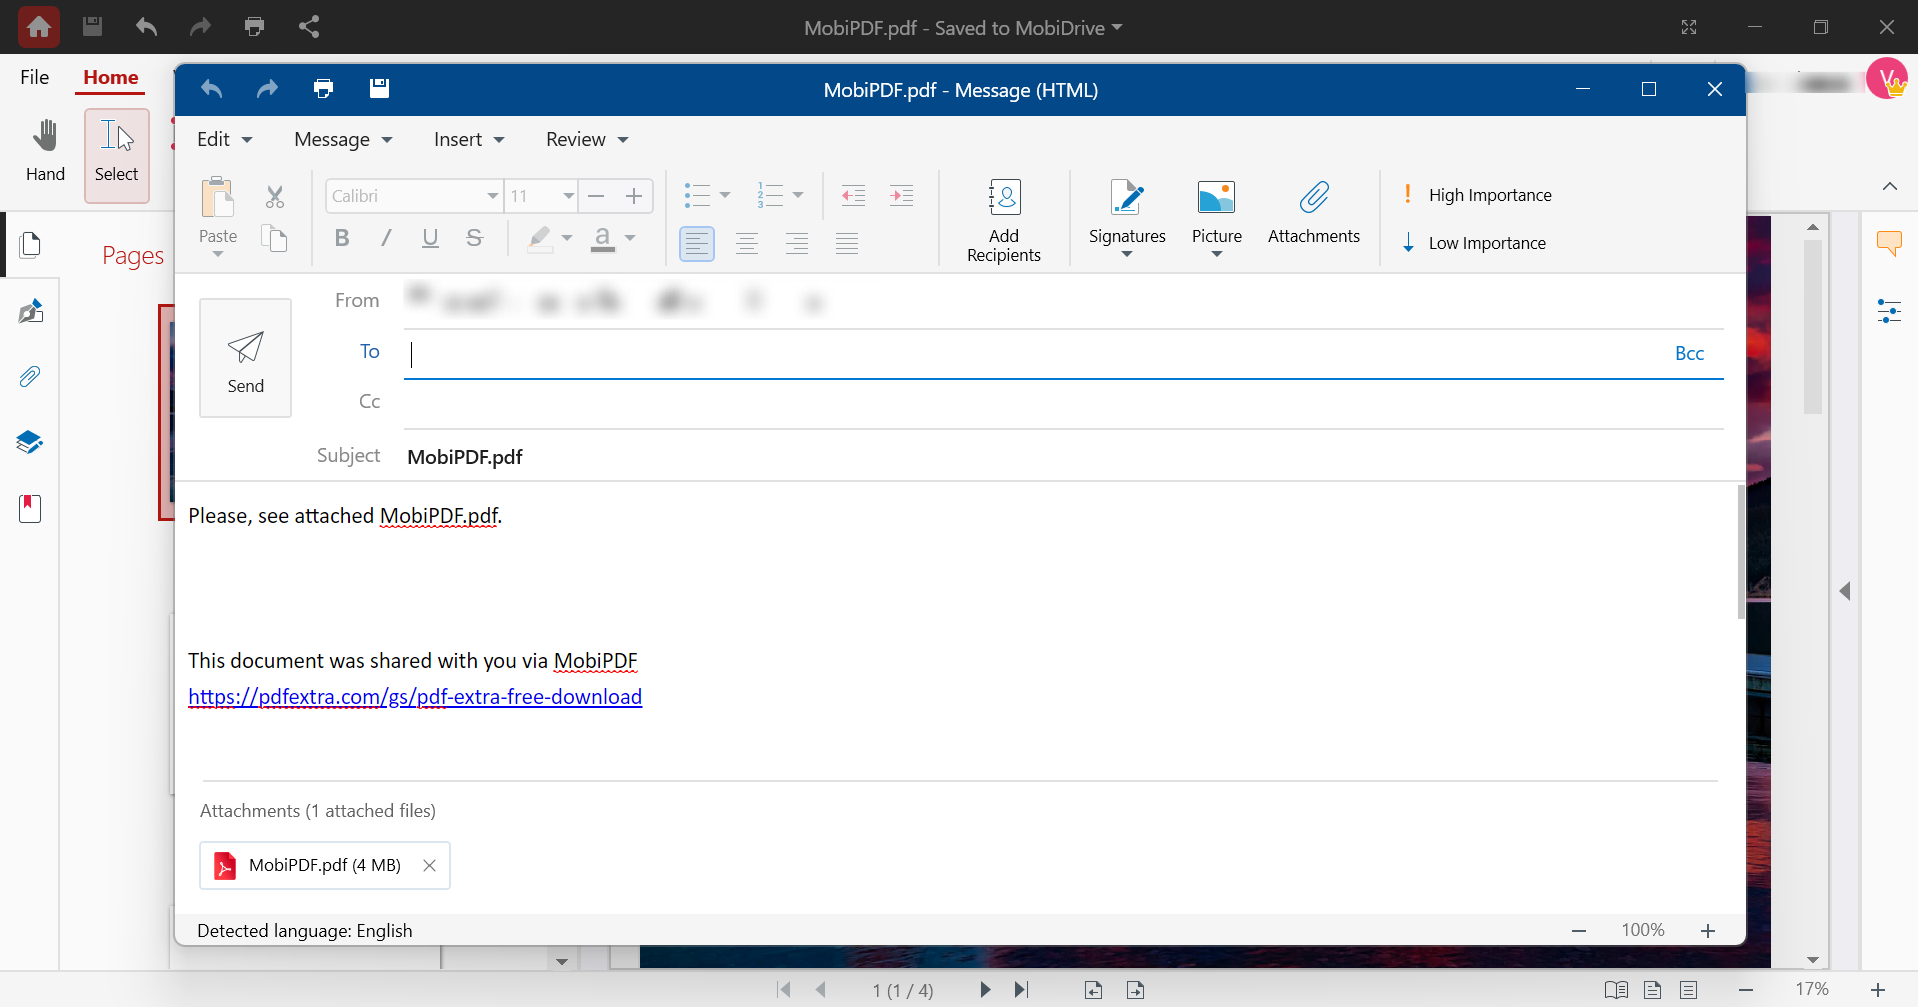
Task: Open the Review menu
Action: (x=587, y=139)
